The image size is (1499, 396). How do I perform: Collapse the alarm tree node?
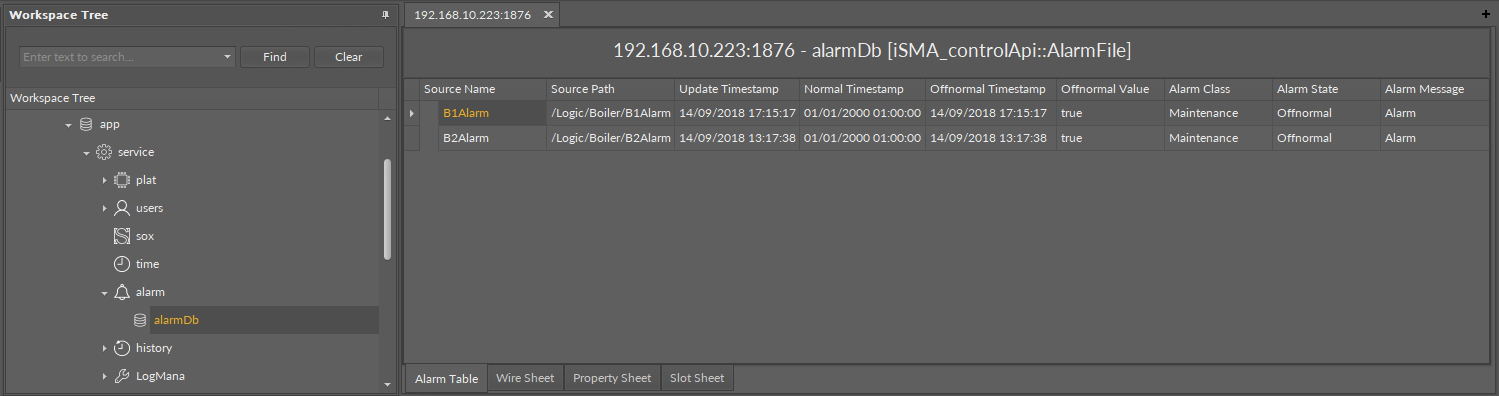[104, 293]
